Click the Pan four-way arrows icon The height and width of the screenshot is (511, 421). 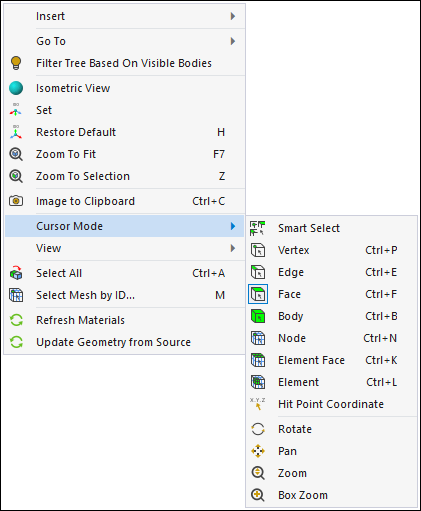click(258, 451)
